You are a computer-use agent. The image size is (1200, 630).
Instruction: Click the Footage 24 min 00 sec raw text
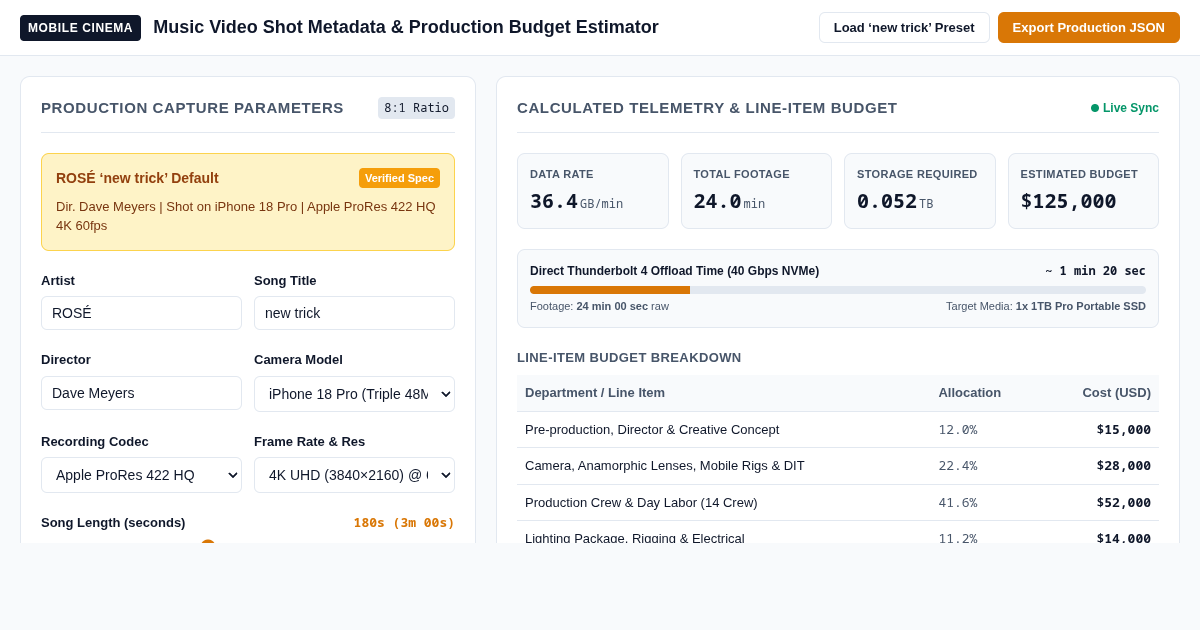tap(599, 306)
